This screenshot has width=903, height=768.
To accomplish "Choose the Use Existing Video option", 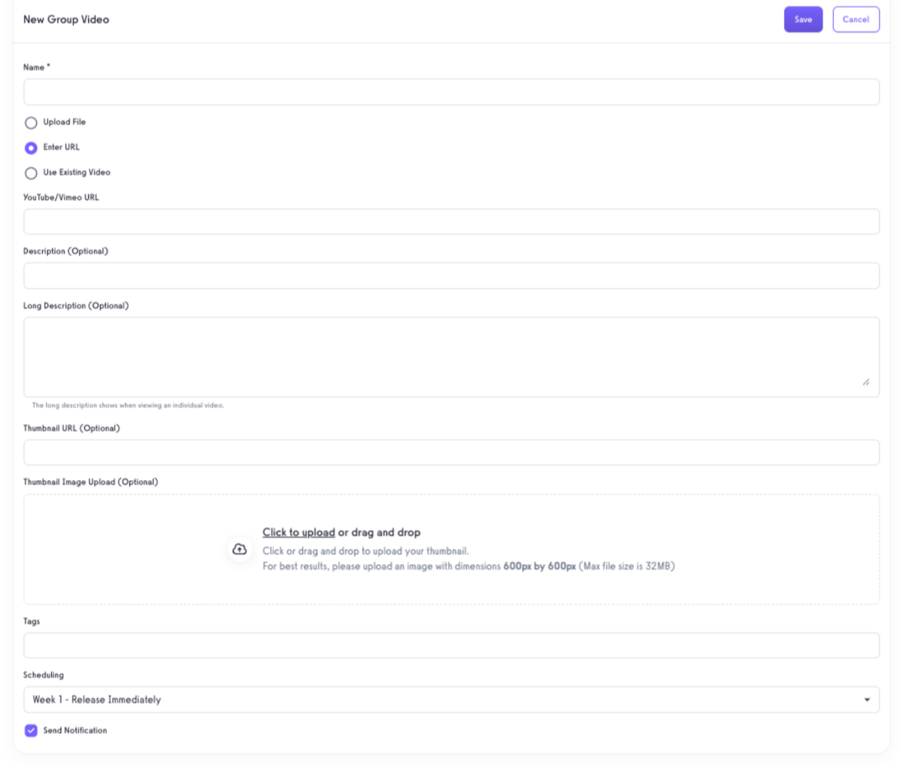I will (x=30, y=172).
